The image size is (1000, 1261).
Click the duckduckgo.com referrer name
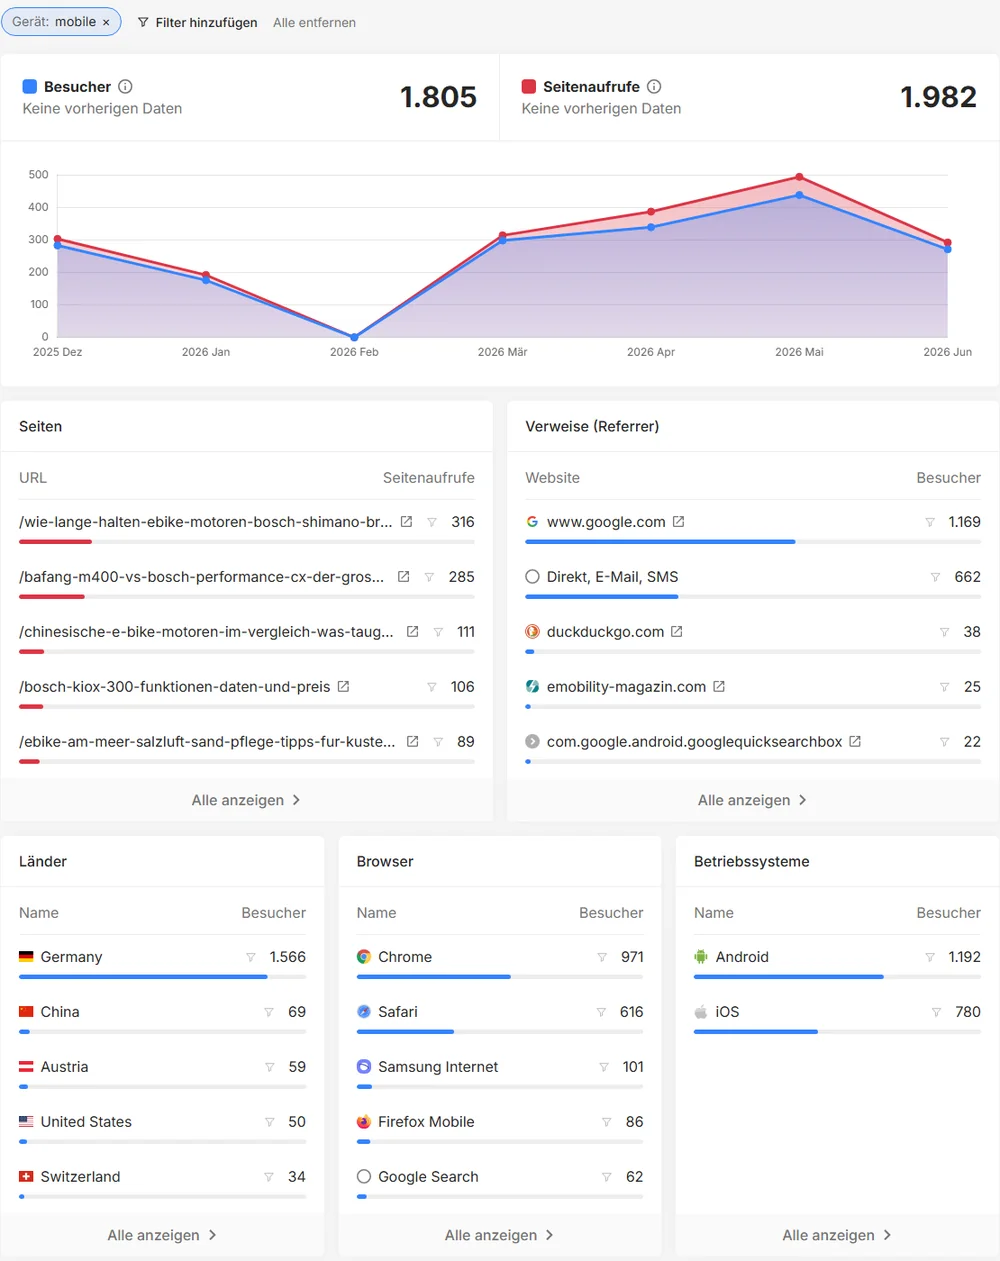pos(606,632)
